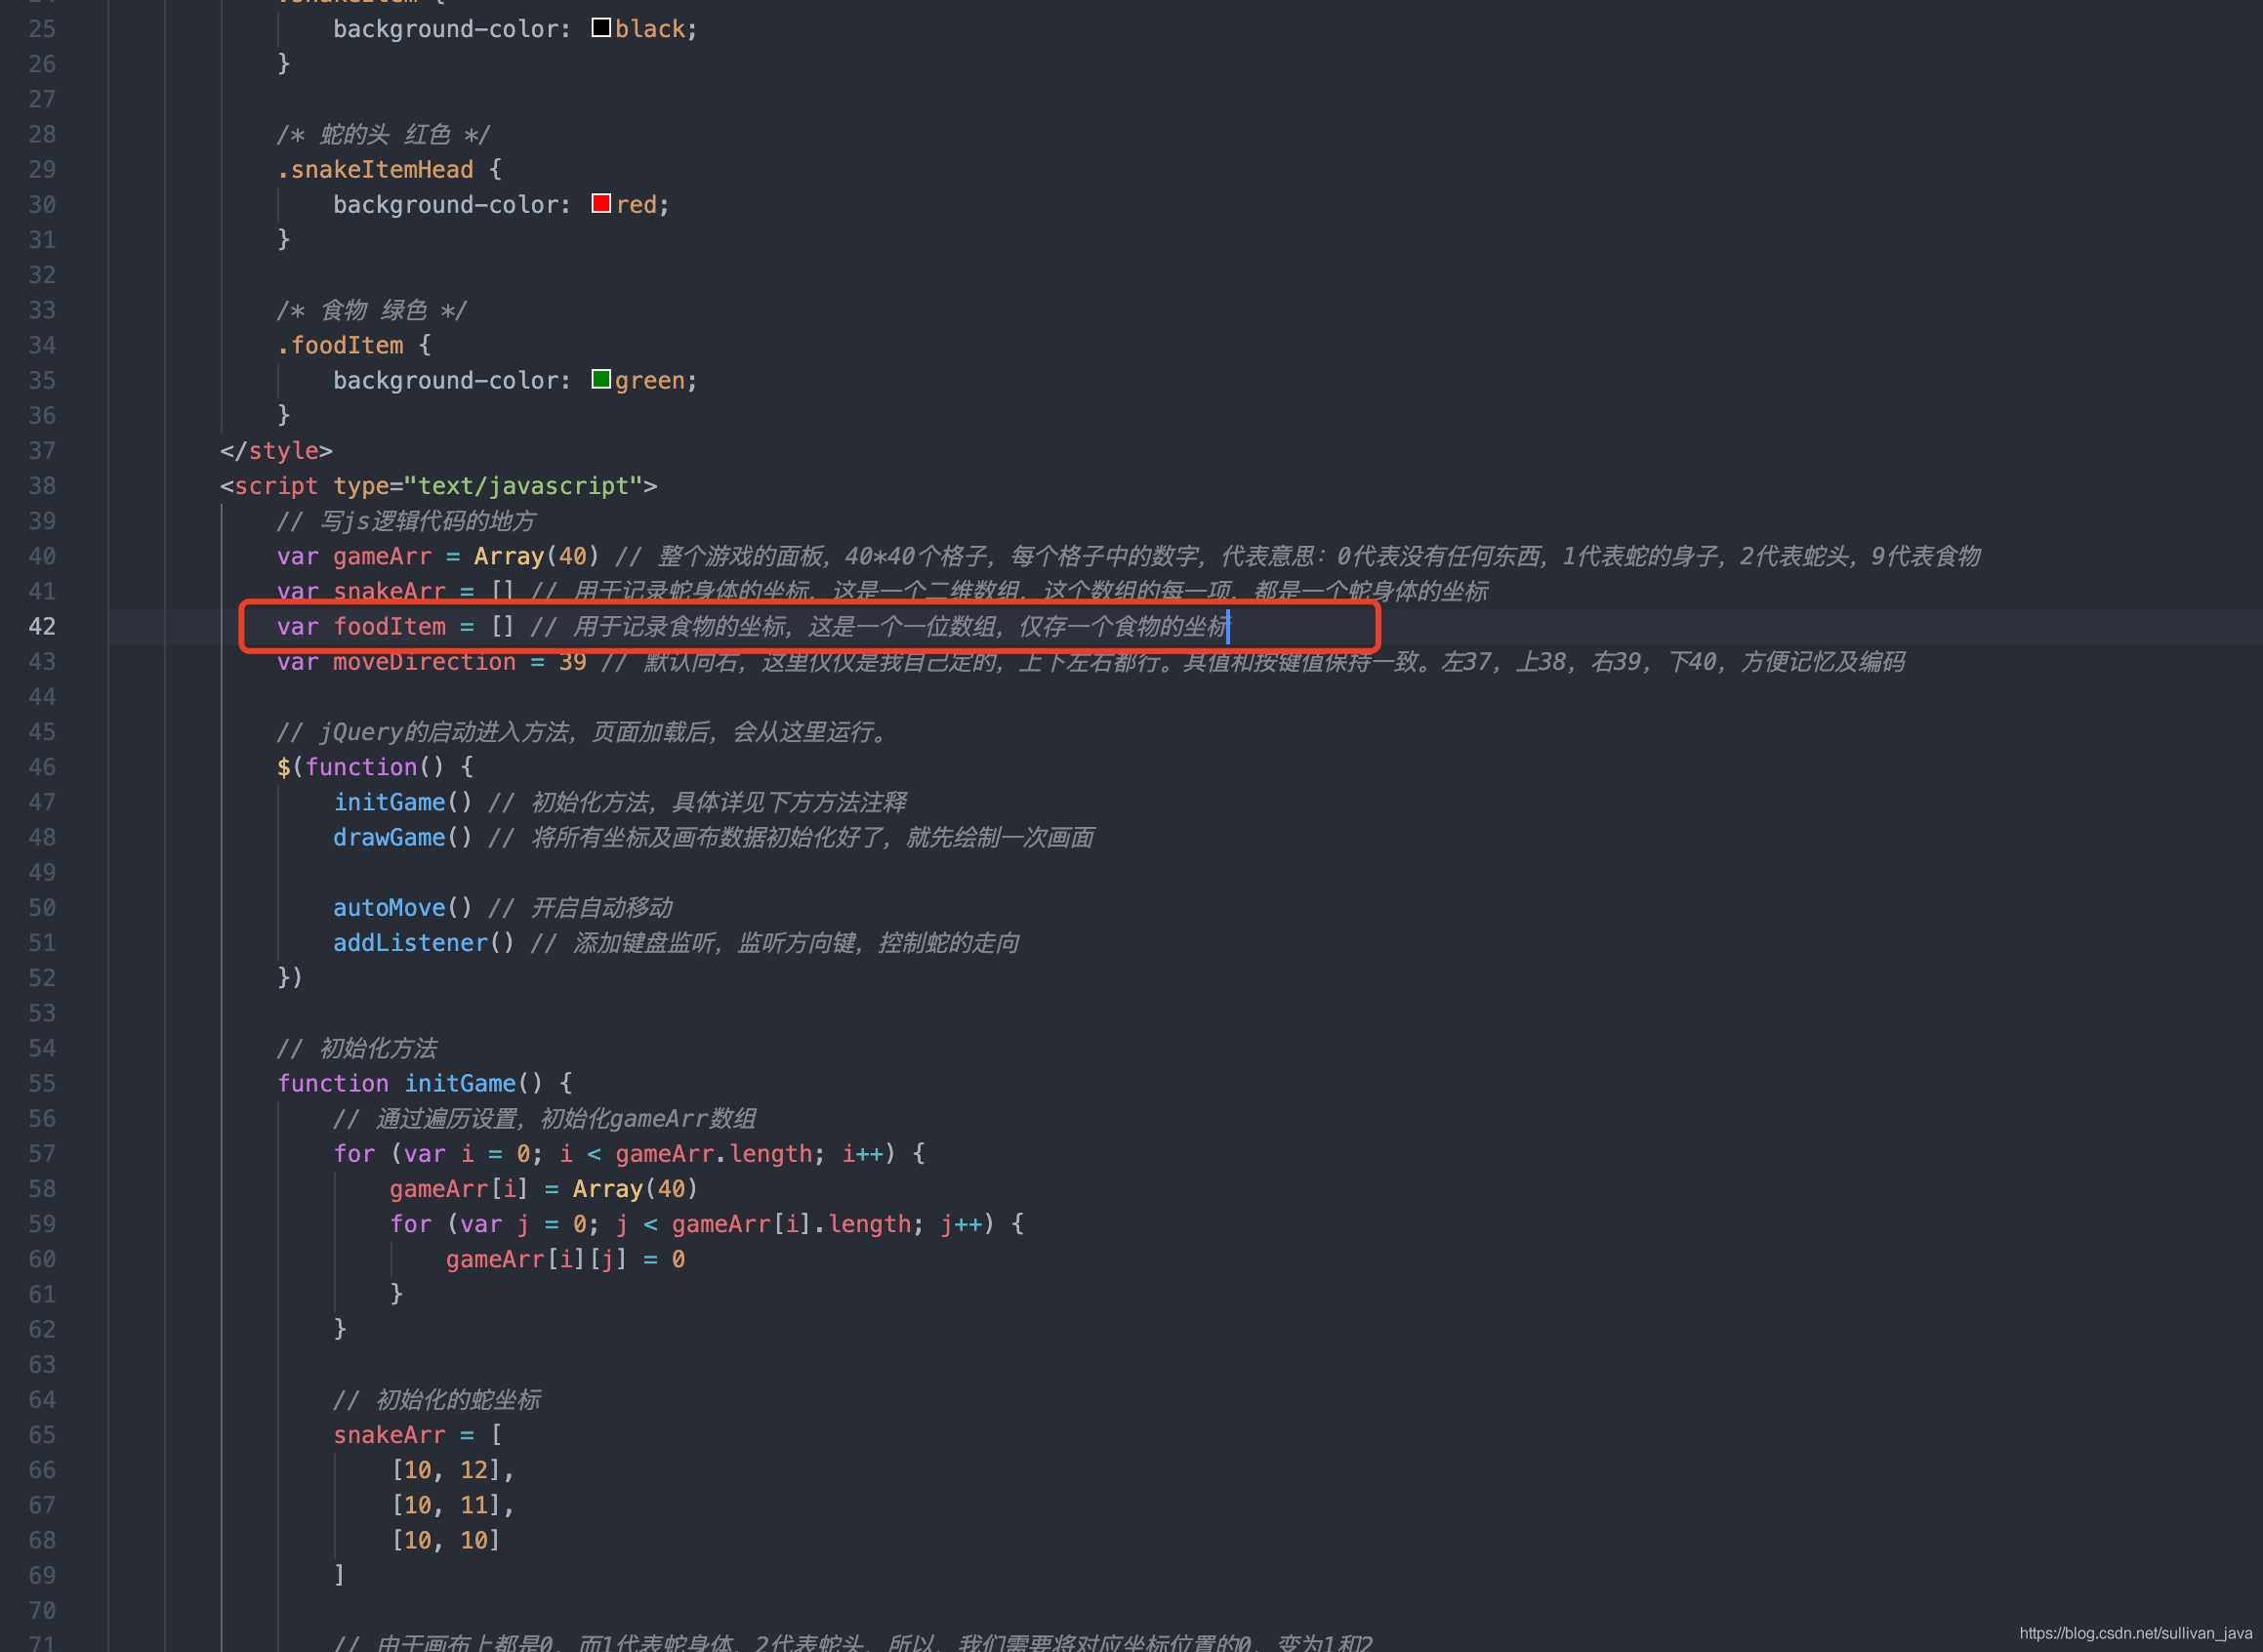
Task: Click the closing }) on line 52
Action: point(289,977)
